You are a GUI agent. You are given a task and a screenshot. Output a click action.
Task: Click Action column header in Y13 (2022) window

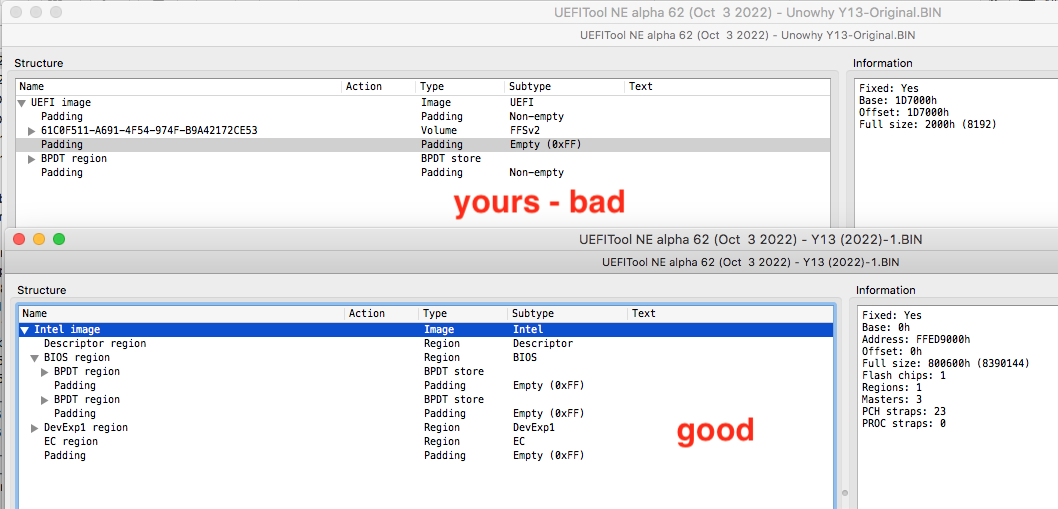coord(383,313)
